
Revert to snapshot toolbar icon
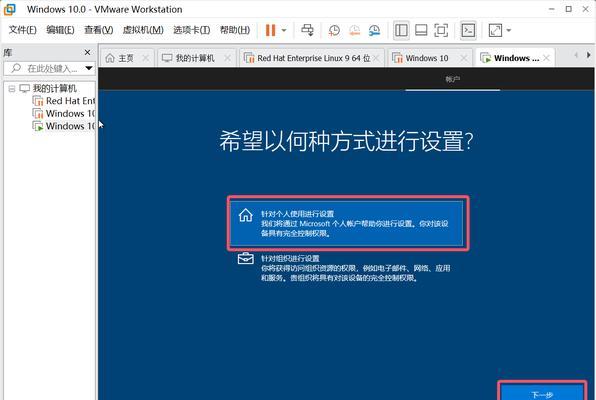pyautogui.click(x=354, y=30)
